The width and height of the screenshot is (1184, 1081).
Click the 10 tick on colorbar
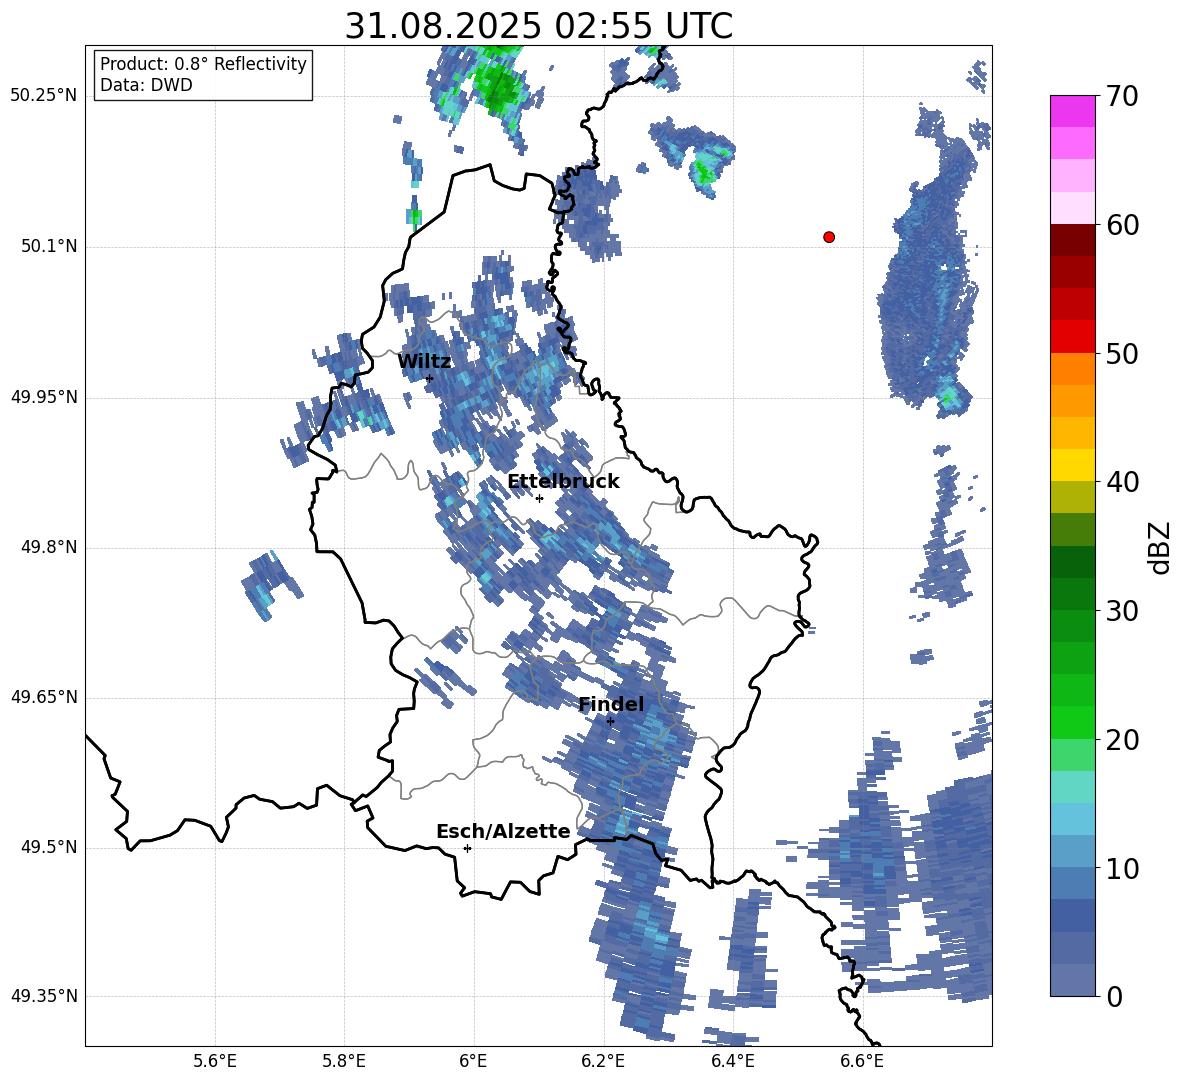tap(1122, 868)
